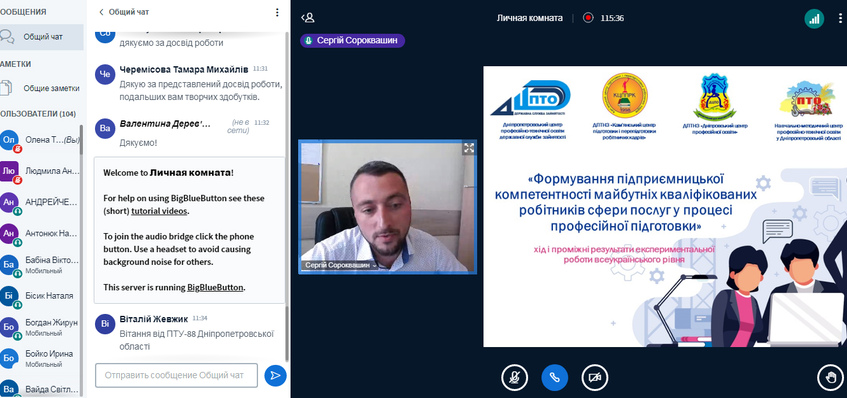This screenshot has height=398, width=847.
Task: Make the webcam video fullscreen
Action: click(468, 148)
